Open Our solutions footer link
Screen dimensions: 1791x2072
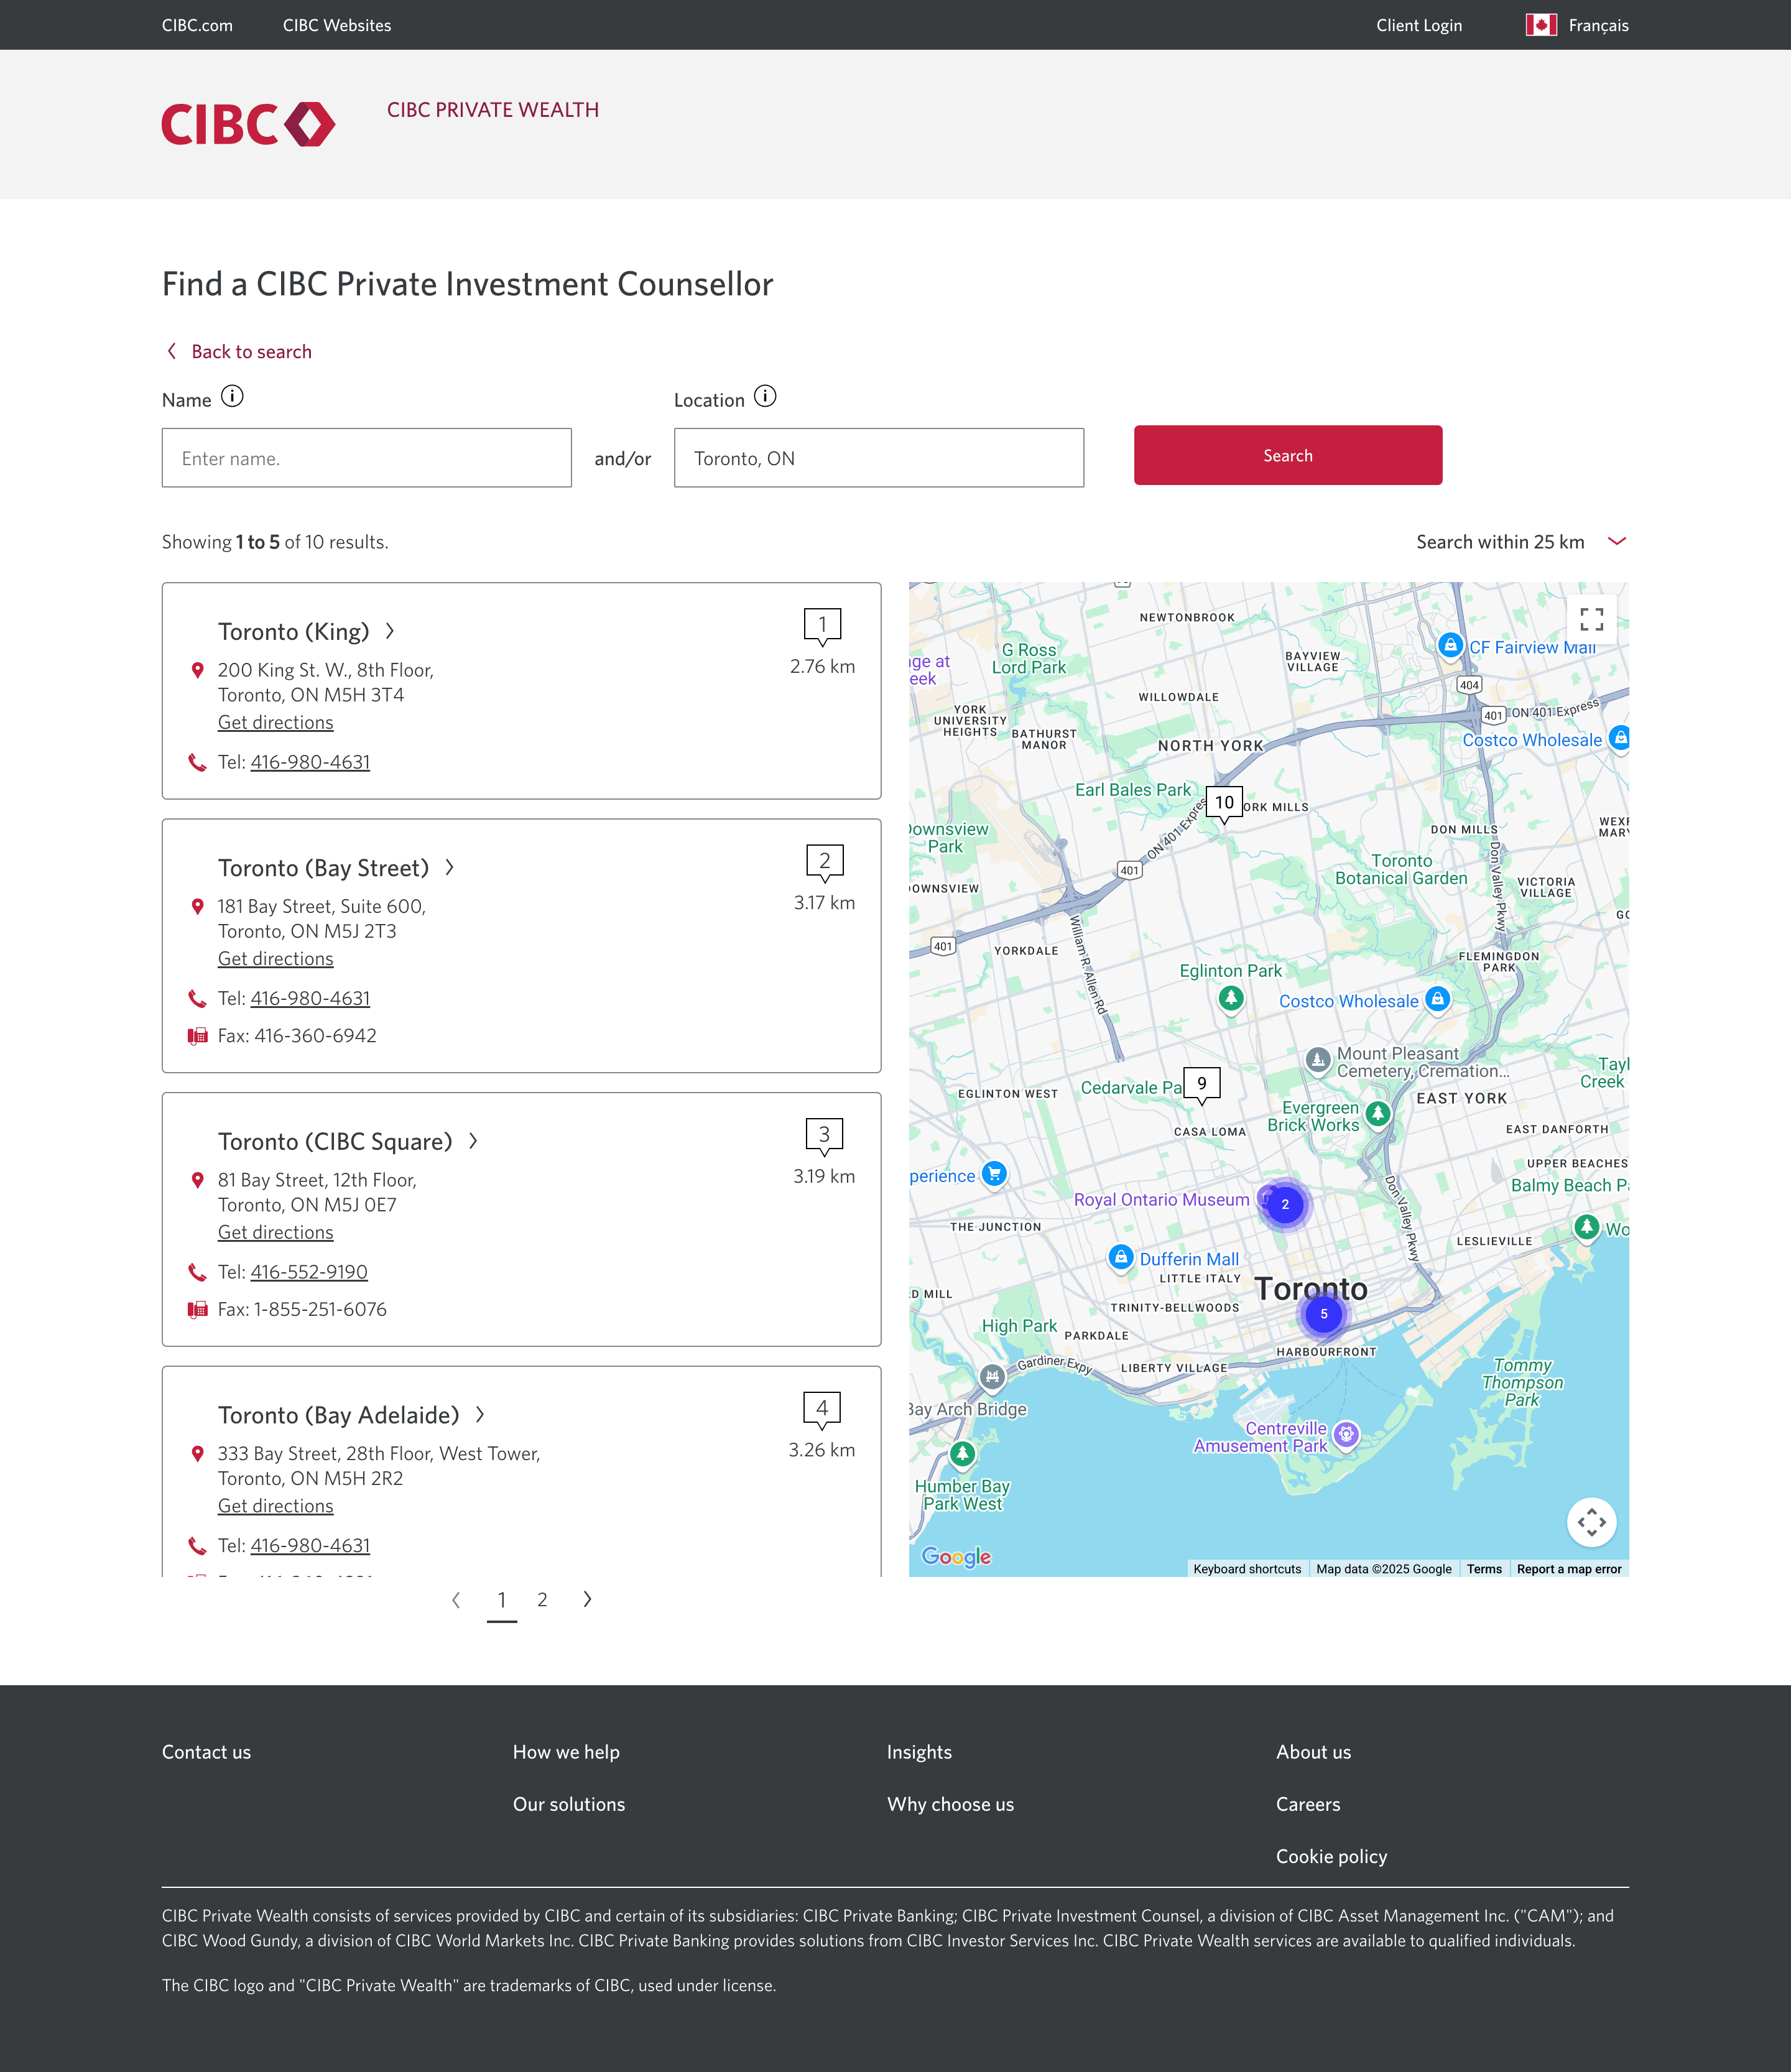click(569, 1804)
